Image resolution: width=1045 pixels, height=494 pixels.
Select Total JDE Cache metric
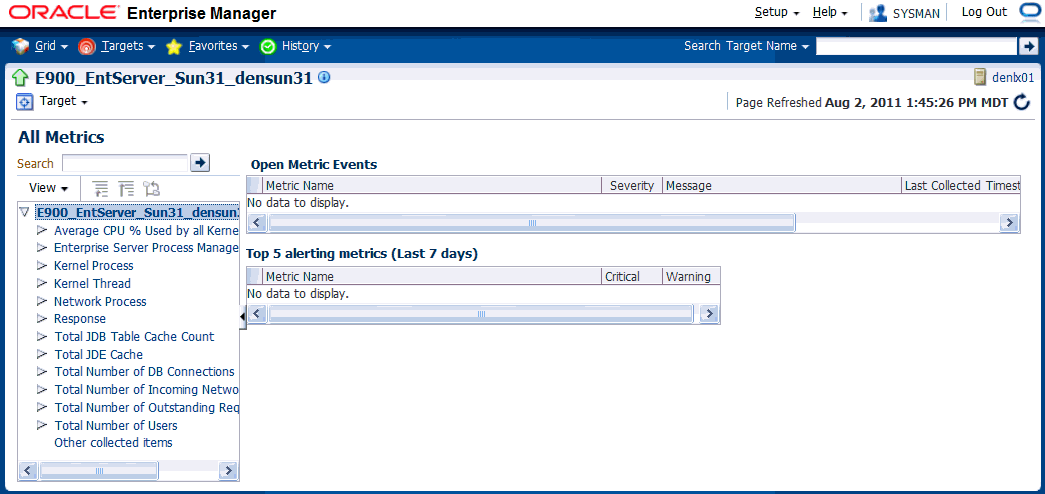(99, 354)
